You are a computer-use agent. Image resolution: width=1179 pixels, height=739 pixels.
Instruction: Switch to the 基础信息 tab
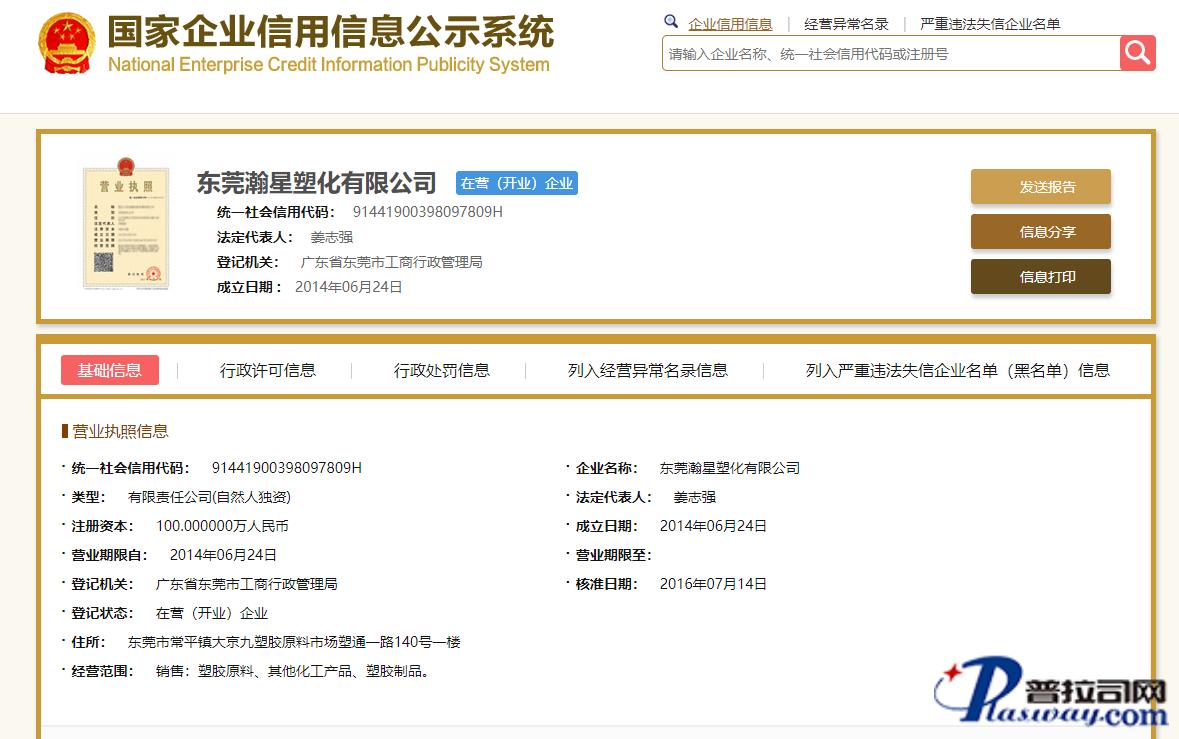tap(110, 370)
